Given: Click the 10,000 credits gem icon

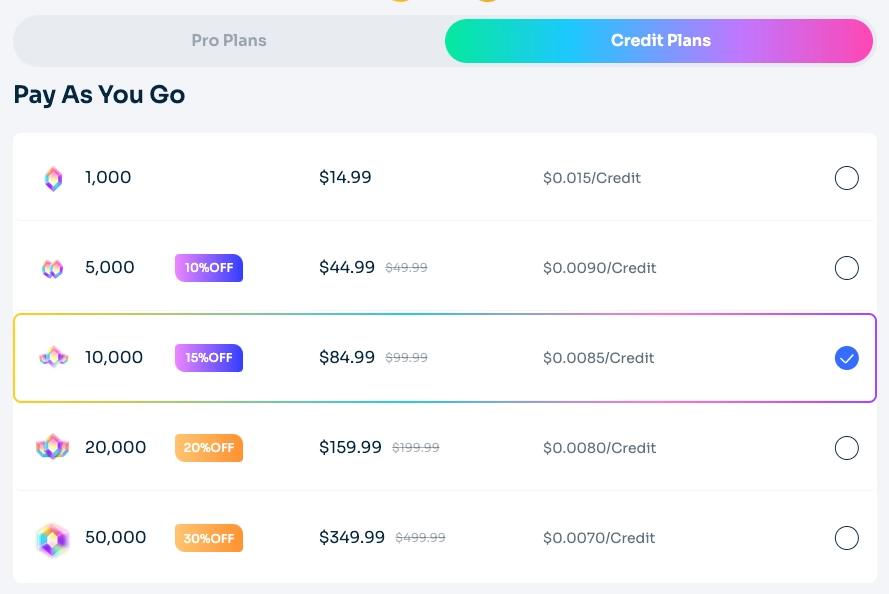Looking at the screenshot, I should (53, 358).
